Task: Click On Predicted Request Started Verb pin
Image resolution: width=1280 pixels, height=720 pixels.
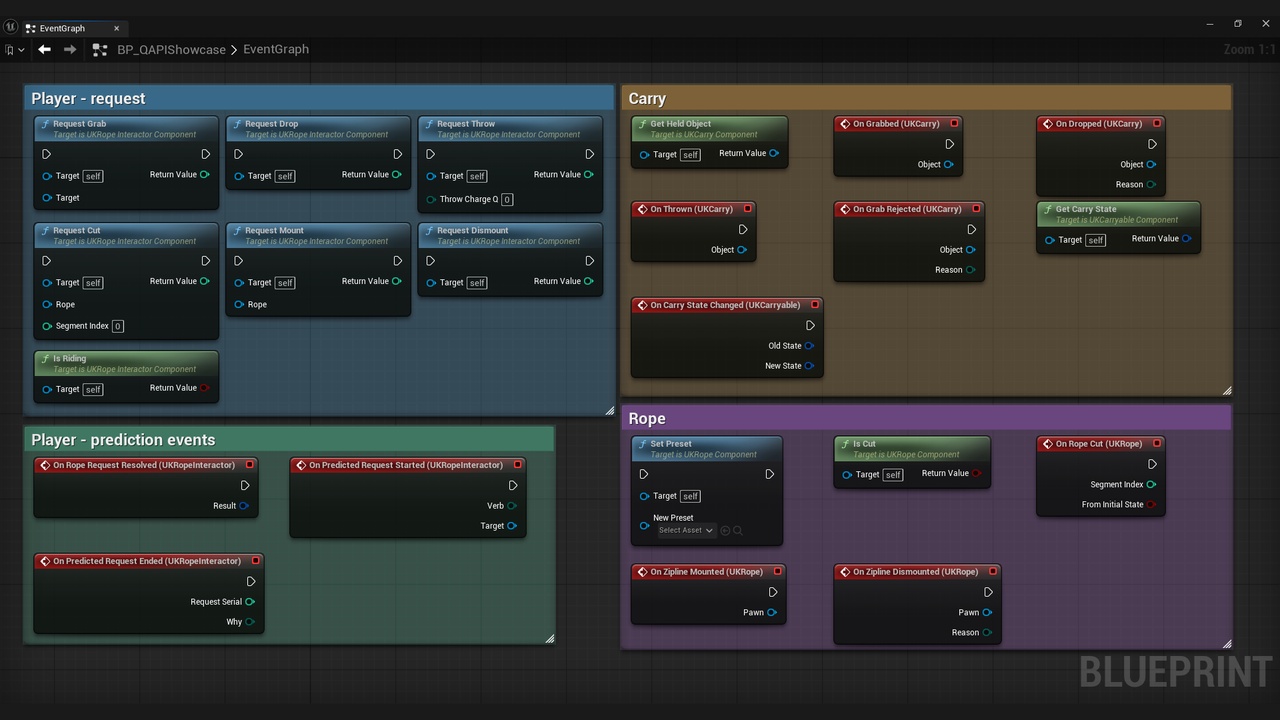Action: [x=512, y=505]
